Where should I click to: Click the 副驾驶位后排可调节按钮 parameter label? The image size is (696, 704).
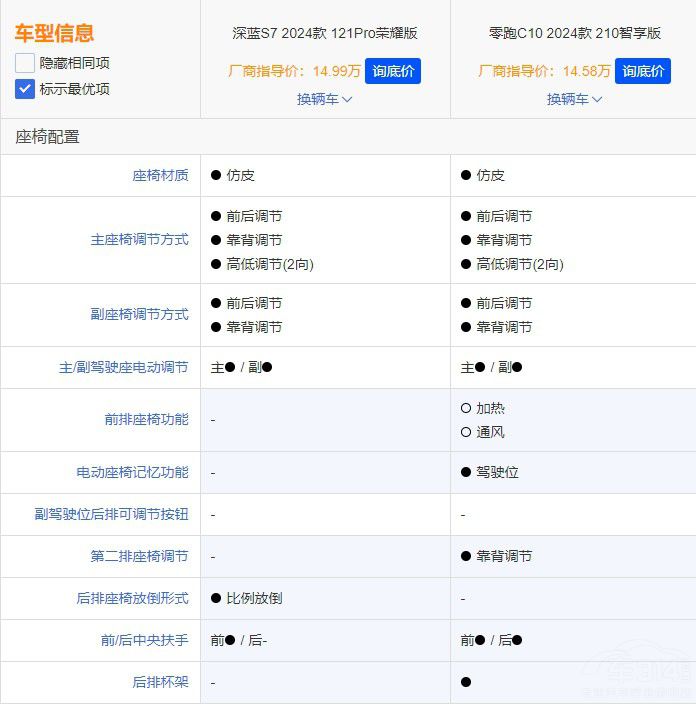pyautogui.click(x=111, y=514)
